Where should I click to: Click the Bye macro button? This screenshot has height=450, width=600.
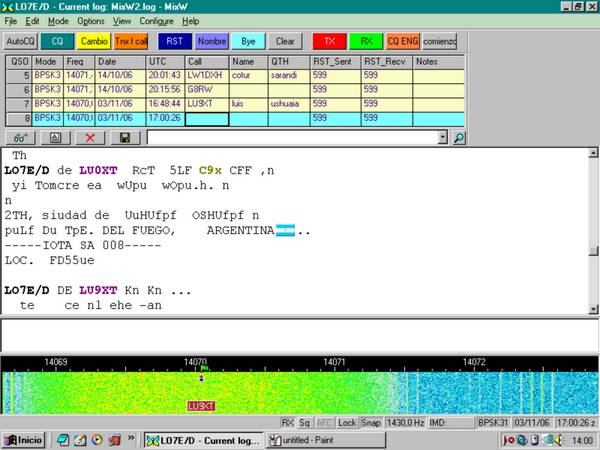click(x=248, y=41)
